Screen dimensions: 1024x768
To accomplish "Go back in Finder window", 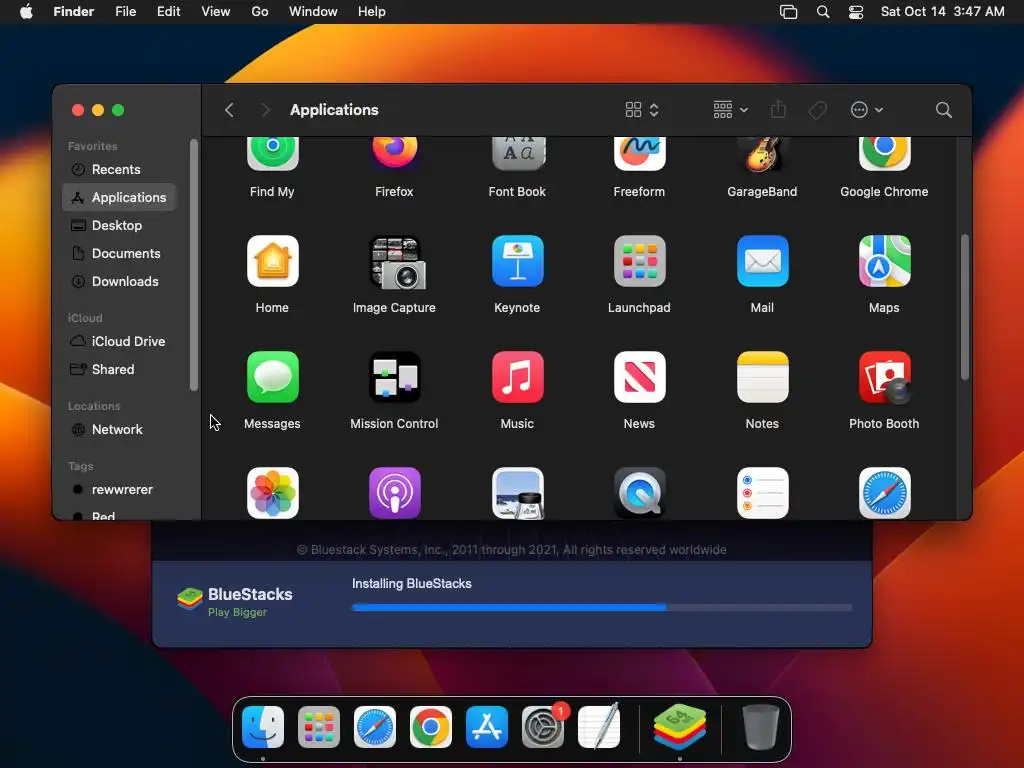I will click(229, 110).
